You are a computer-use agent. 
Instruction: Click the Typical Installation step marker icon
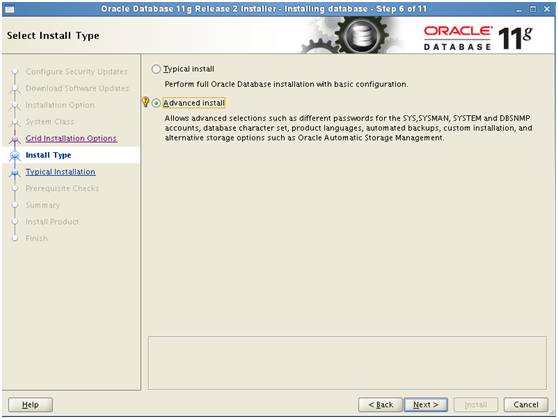point(15,172)
